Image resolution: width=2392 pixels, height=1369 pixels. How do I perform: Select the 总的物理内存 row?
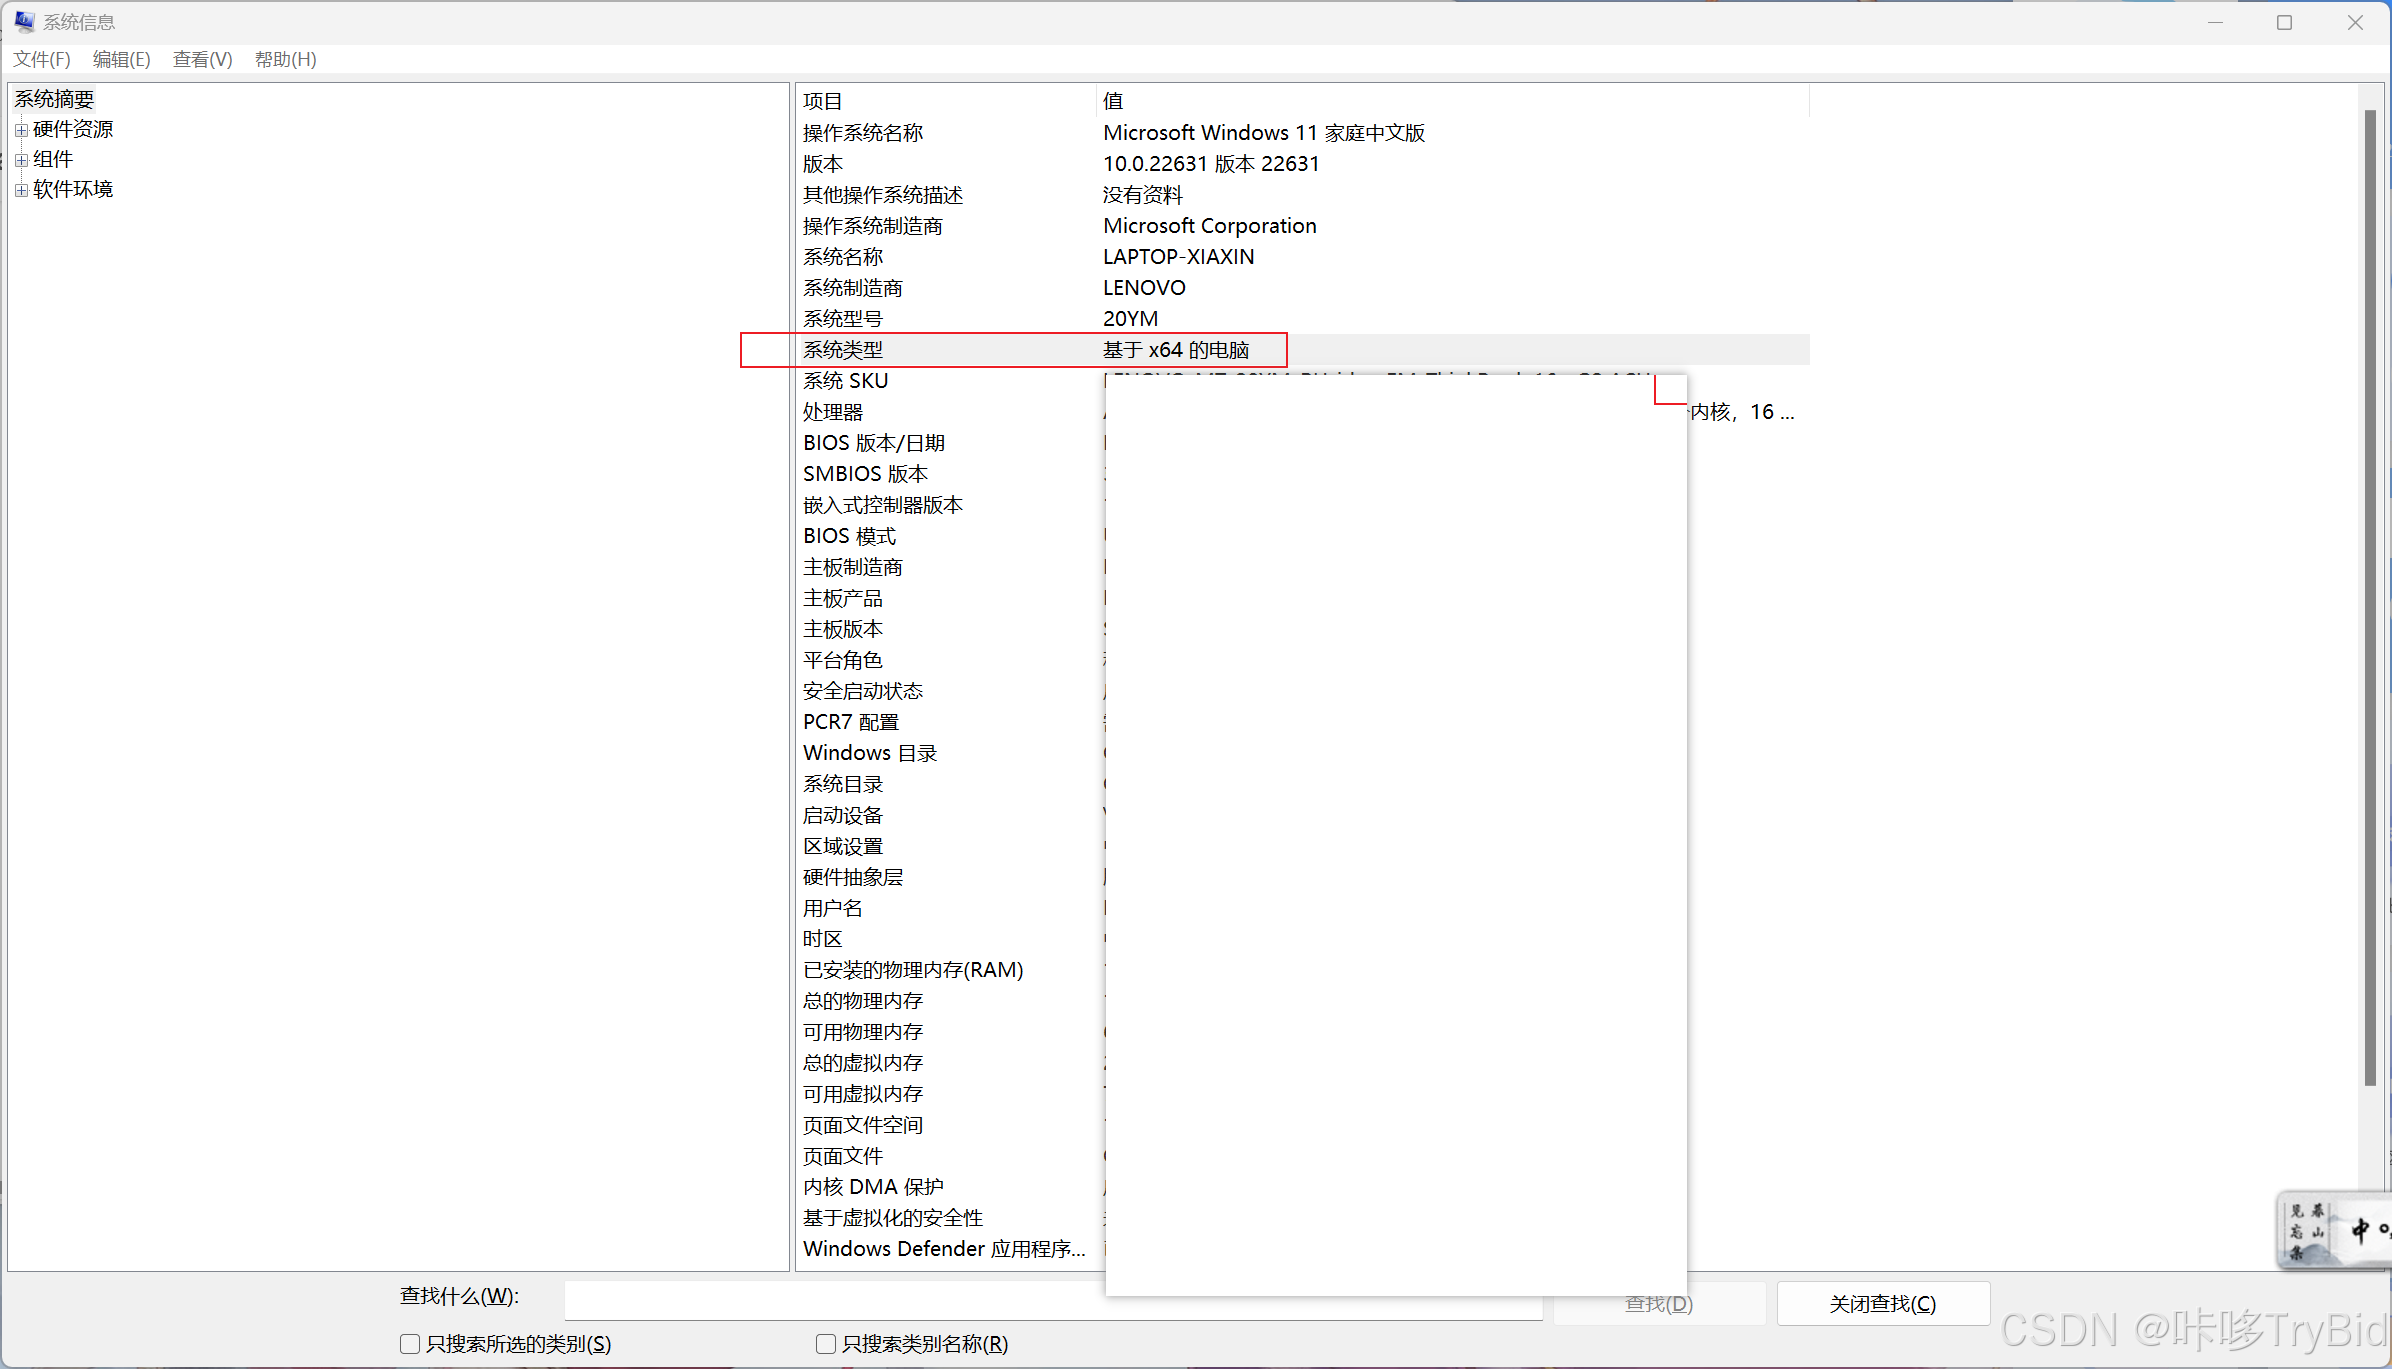click(x=950, y=1001)
